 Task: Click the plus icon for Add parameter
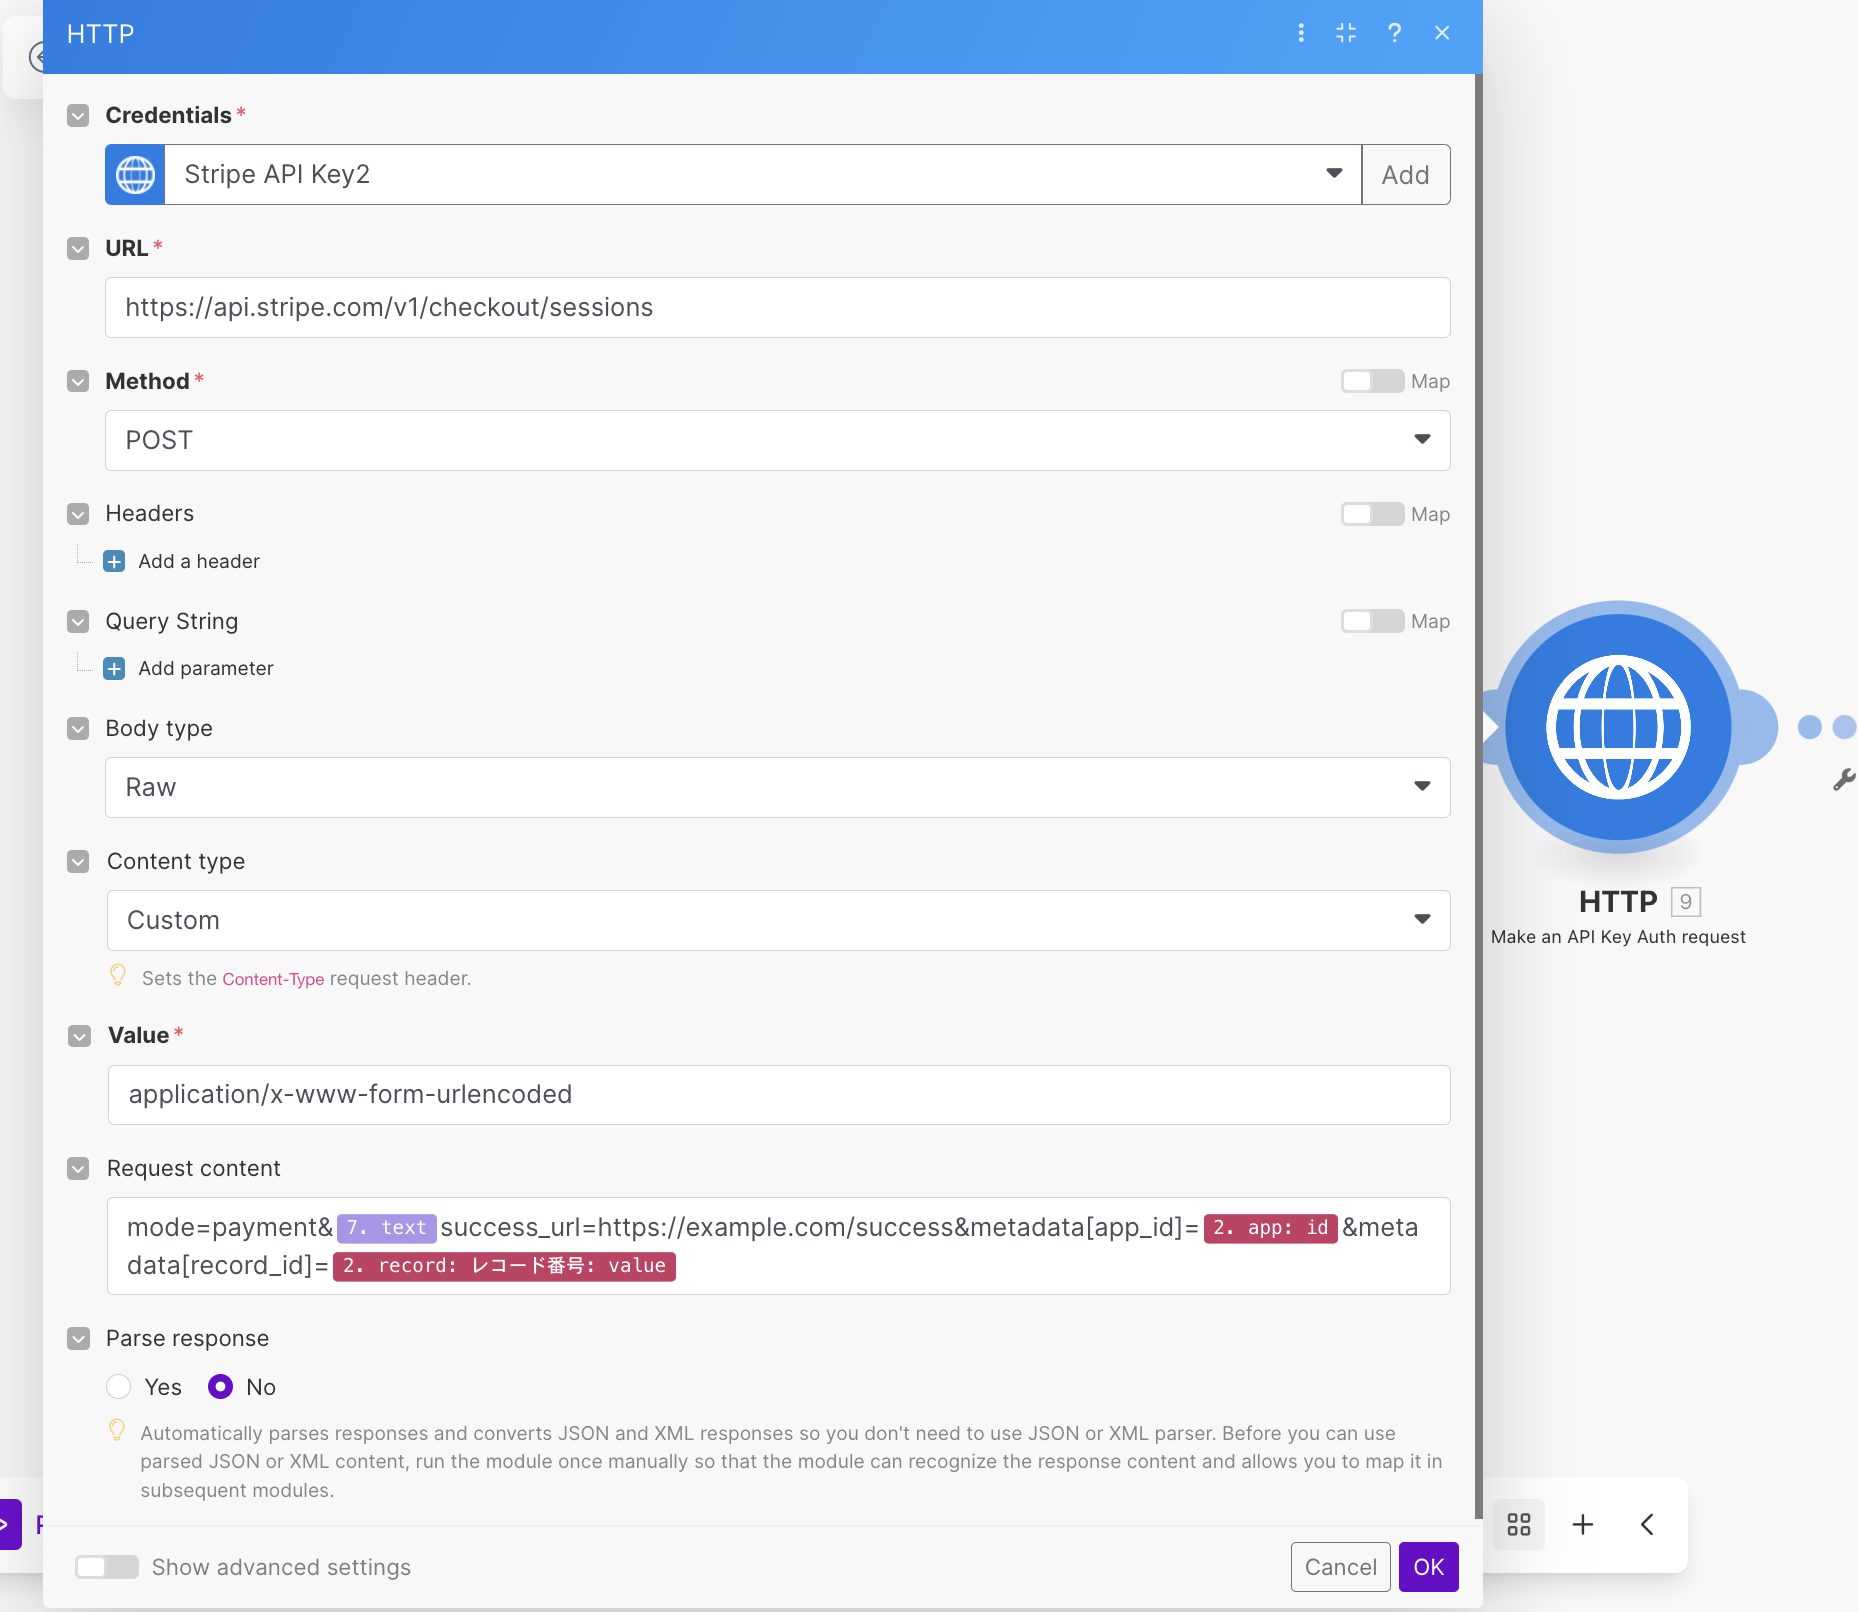(114, 668)
